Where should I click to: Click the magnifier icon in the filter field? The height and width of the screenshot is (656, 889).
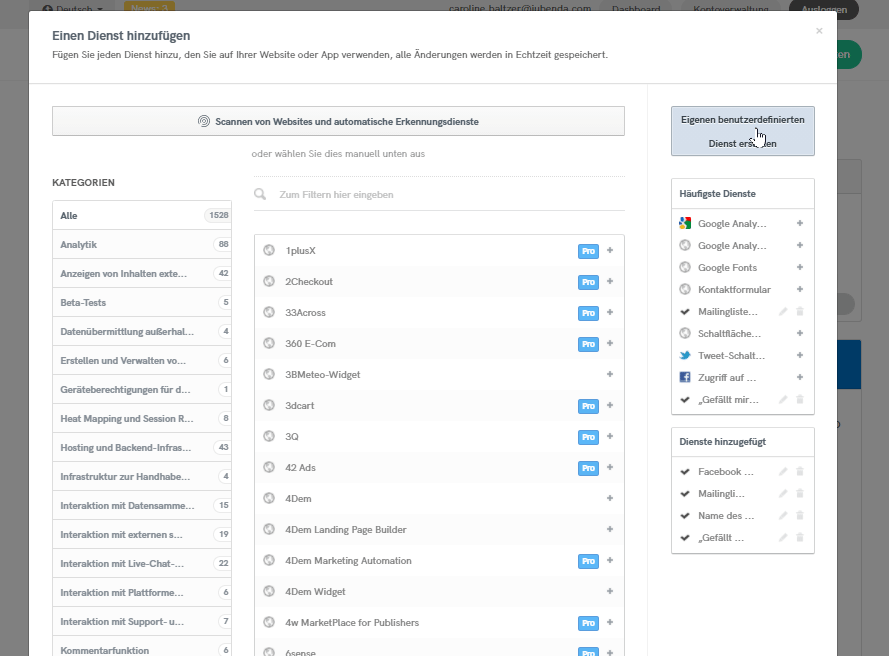pyautogui.click(x=261, y=195)
